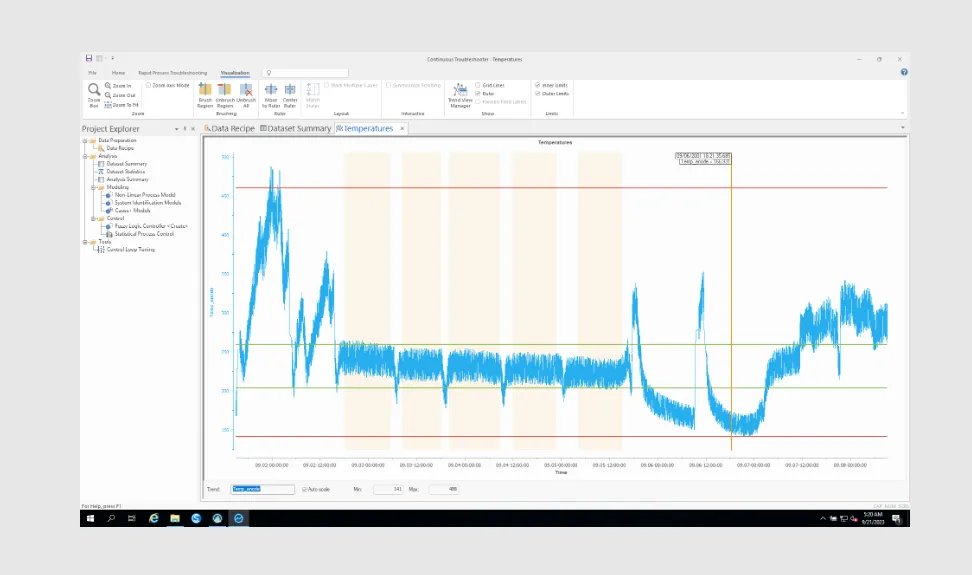This screenshot has height=575, width=972.
Task: Switch to Rapid Process Troubleshooting tab
Action: click(x=172, y=73)
